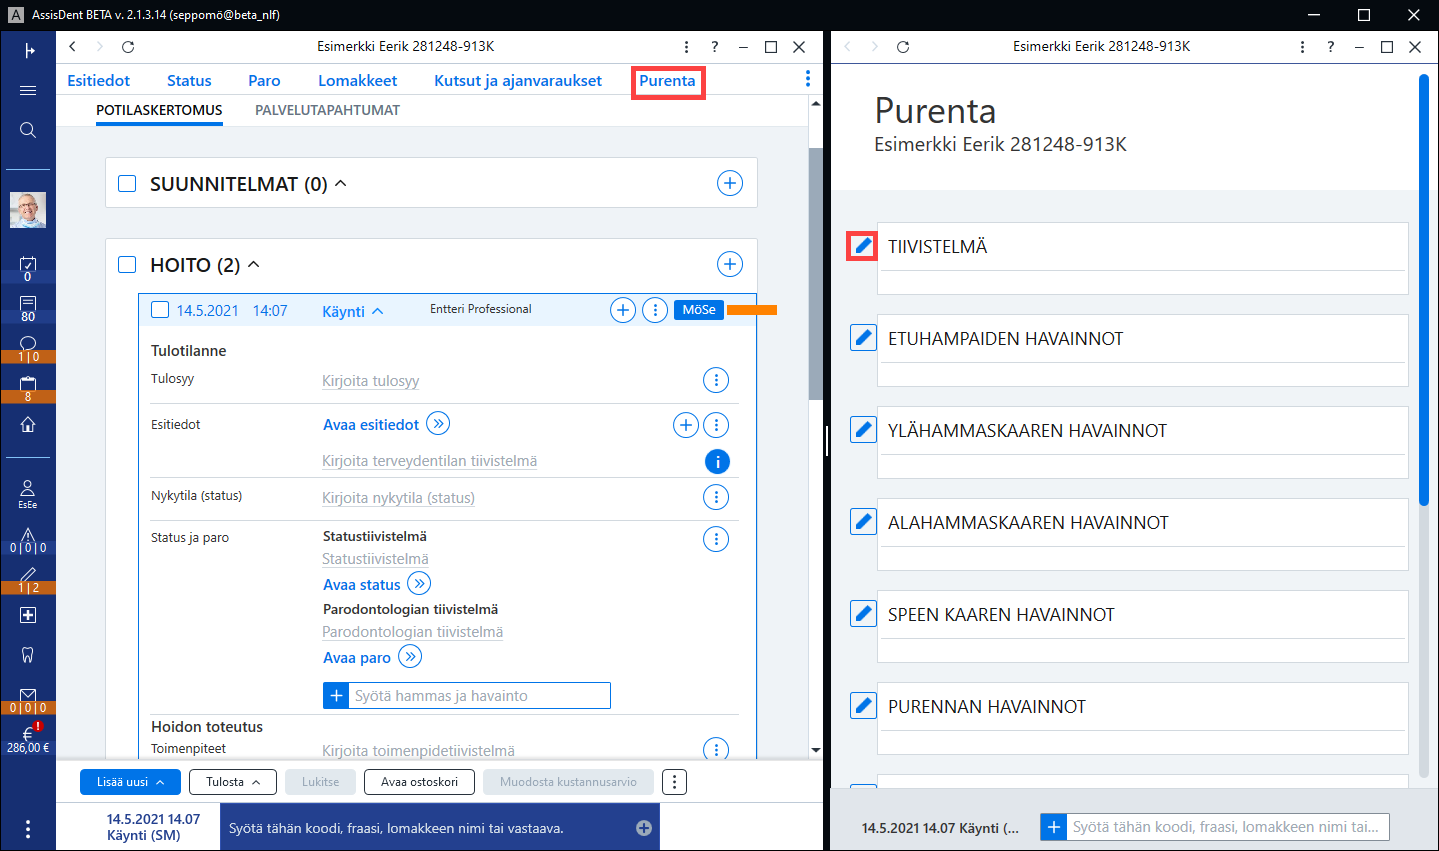Open the search magnifier in left sidebar
The image size is (1439, 851).
coord(28,130)
